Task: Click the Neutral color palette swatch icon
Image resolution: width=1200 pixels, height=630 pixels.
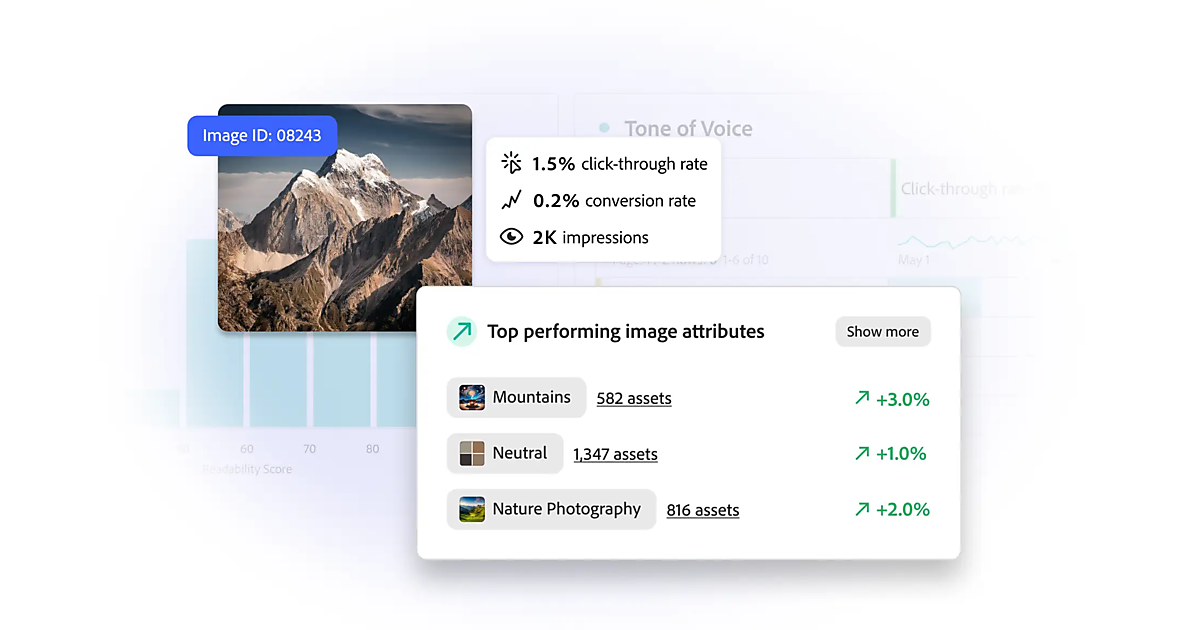Action: [x=472, y=454]
